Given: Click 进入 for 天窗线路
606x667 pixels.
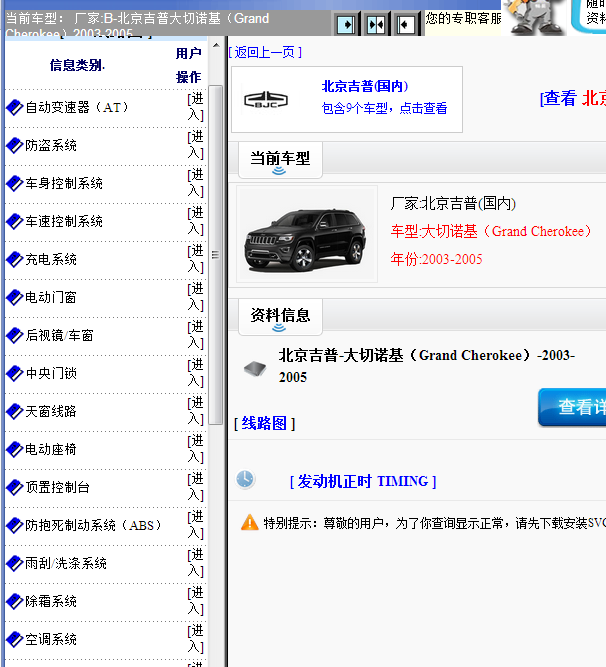Looking at the screenshot, I should pos(196,411).
